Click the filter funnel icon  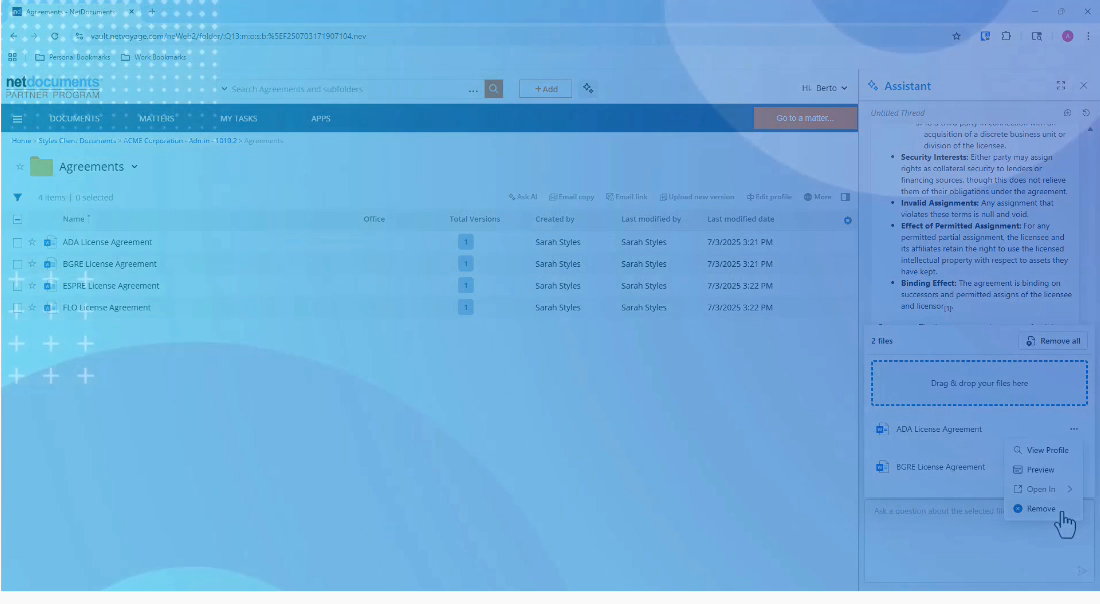pyautogui.click(x=18, y=197)
